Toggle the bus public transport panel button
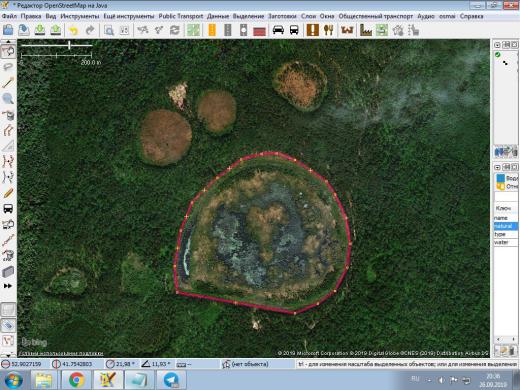520x390 pixels. 8,209
